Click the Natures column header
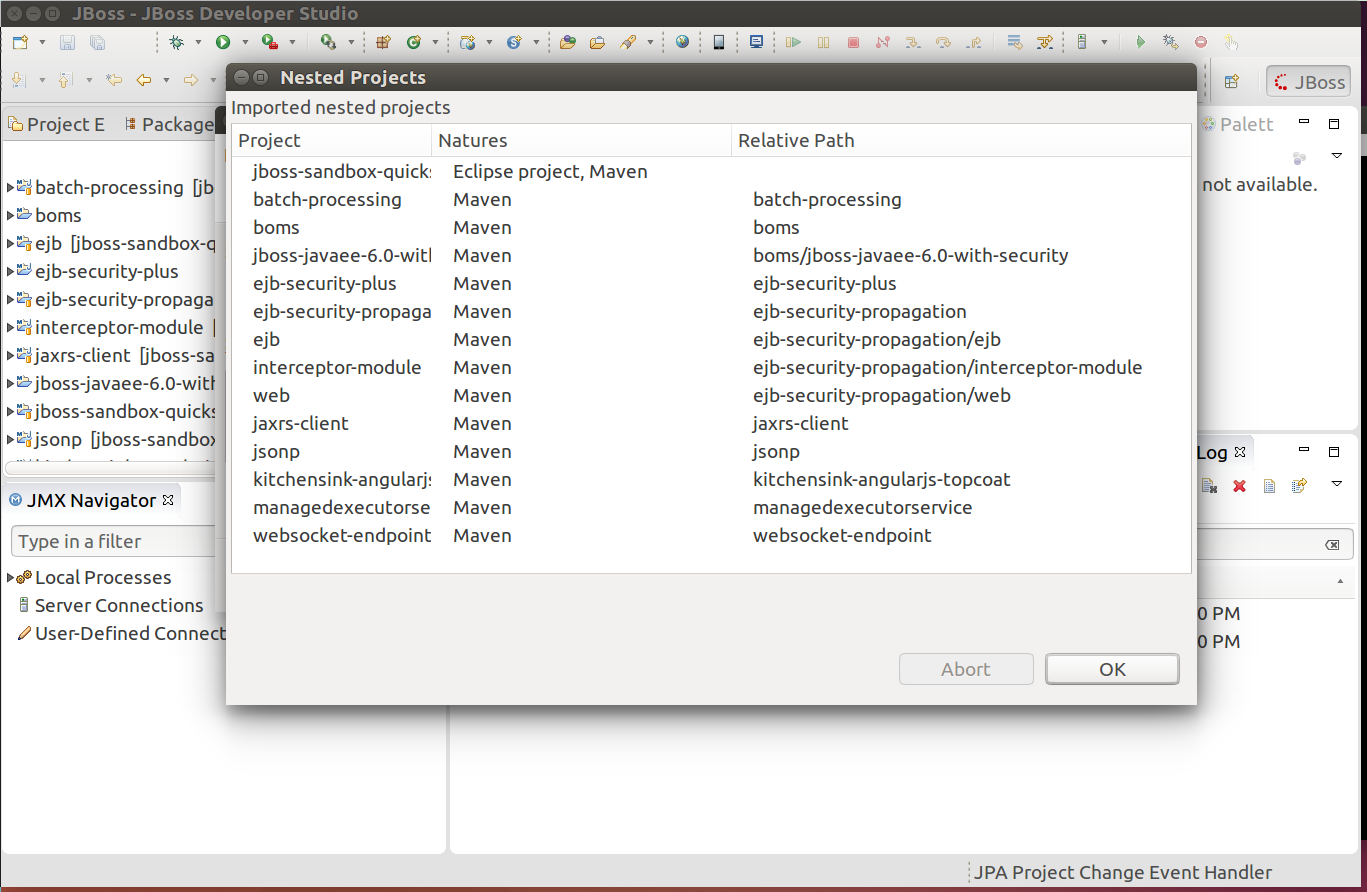This screenshot has width=1367, height=892. (582, 141)
